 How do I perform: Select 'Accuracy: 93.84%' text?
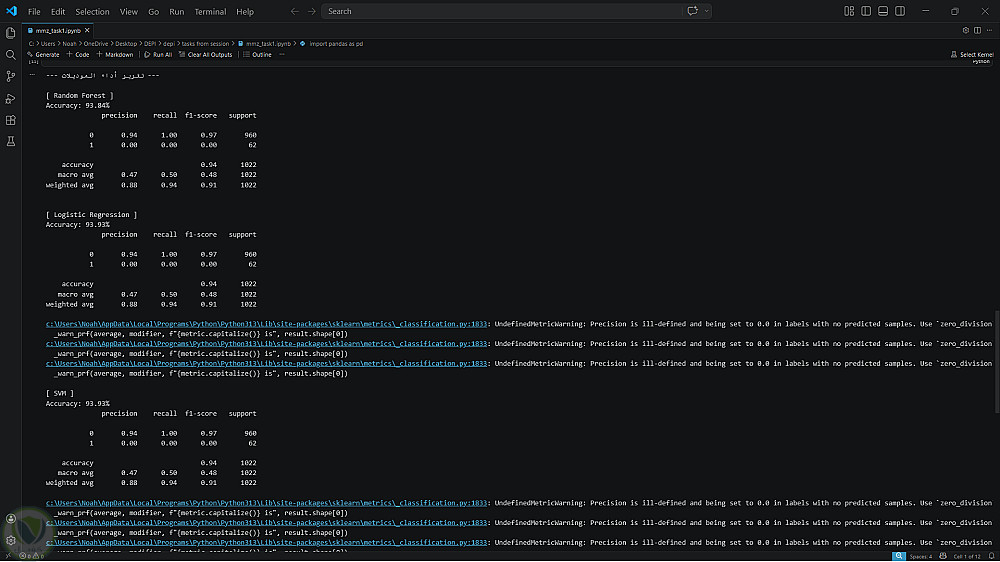[x=78, y=106]
